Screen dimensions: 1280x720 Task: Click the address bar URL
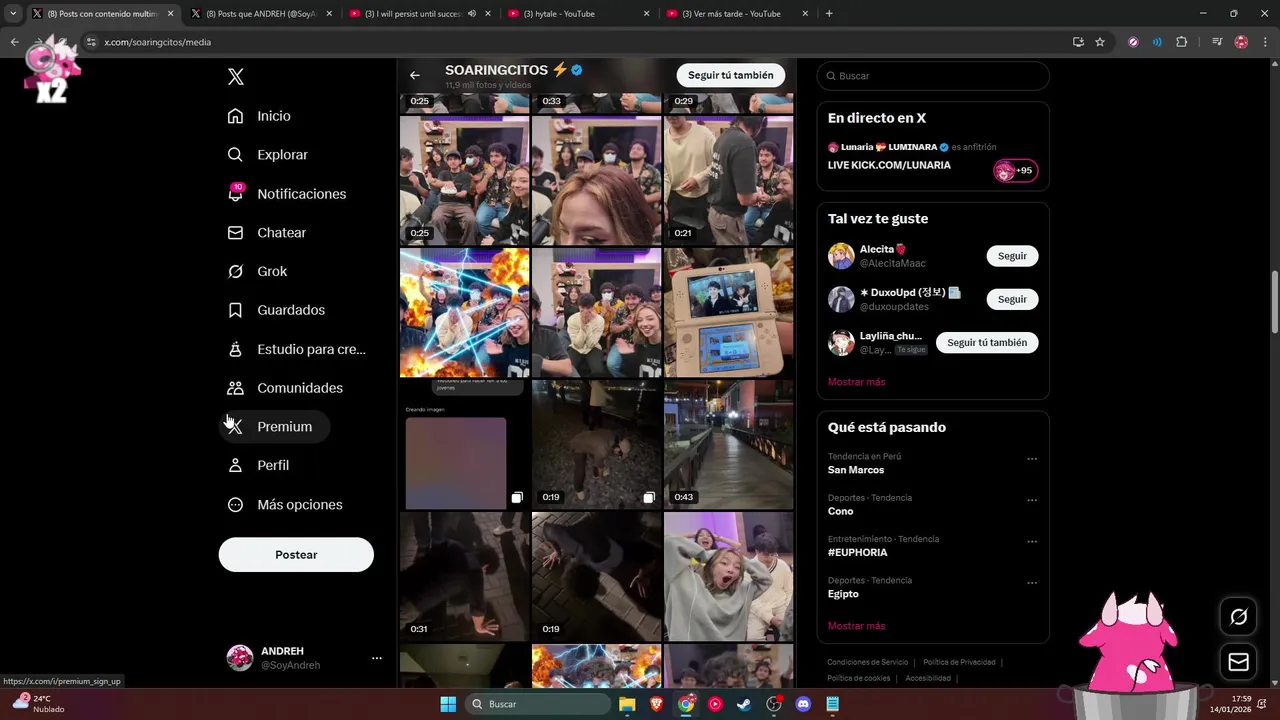click(157, 42)
